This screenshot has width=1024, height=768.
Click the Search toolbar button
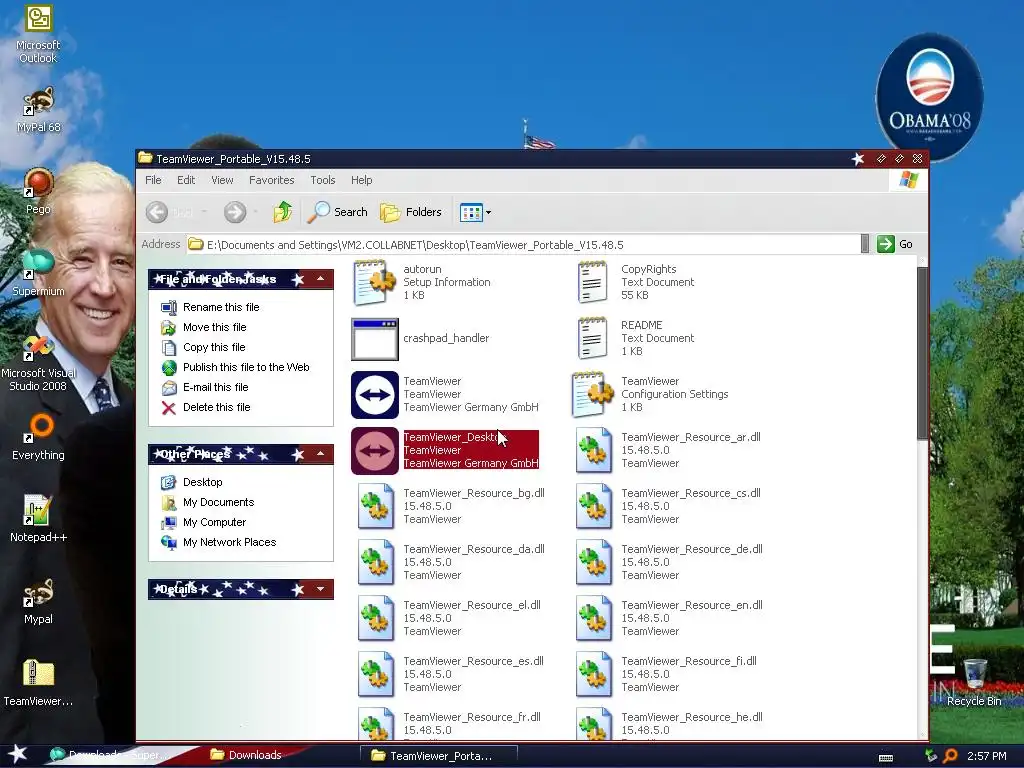click(x=338, y=212)
